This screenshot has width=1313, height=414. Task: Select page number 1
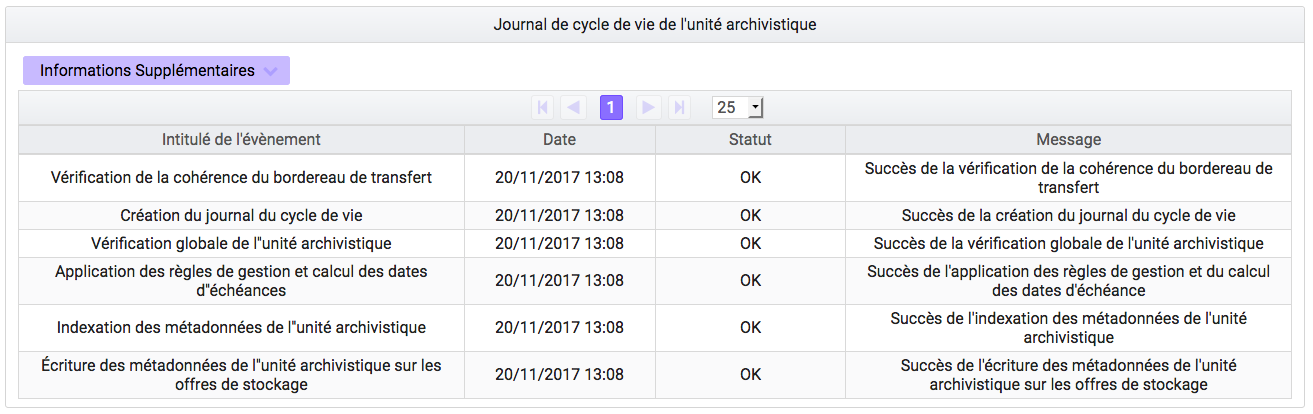point(611,107)
